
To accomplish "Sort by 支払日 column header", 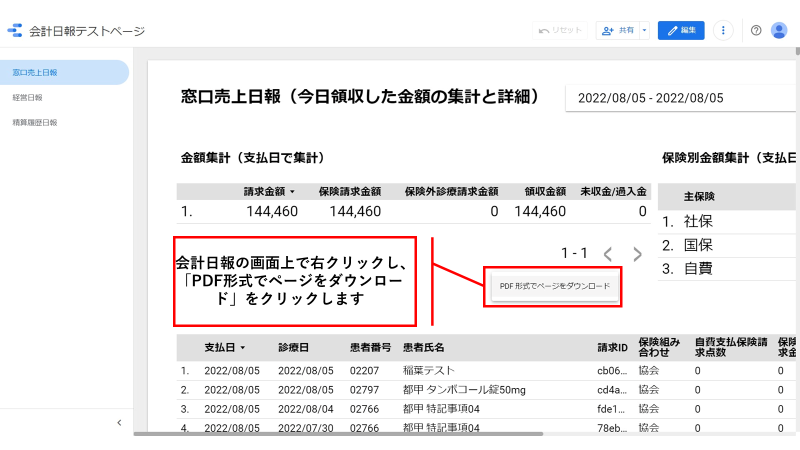I will [224, 347].
